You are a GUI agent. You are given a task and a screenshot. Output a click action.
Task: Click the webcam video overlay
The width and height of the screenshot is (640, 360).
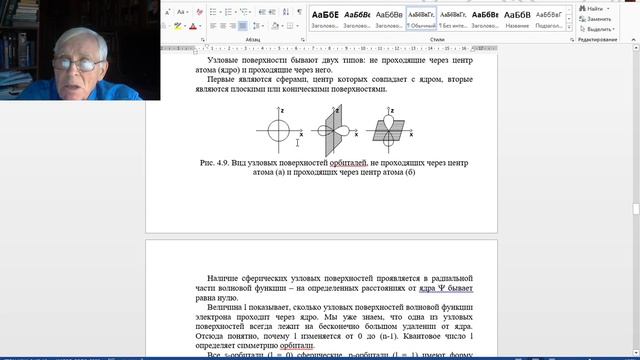pos(80,50)
